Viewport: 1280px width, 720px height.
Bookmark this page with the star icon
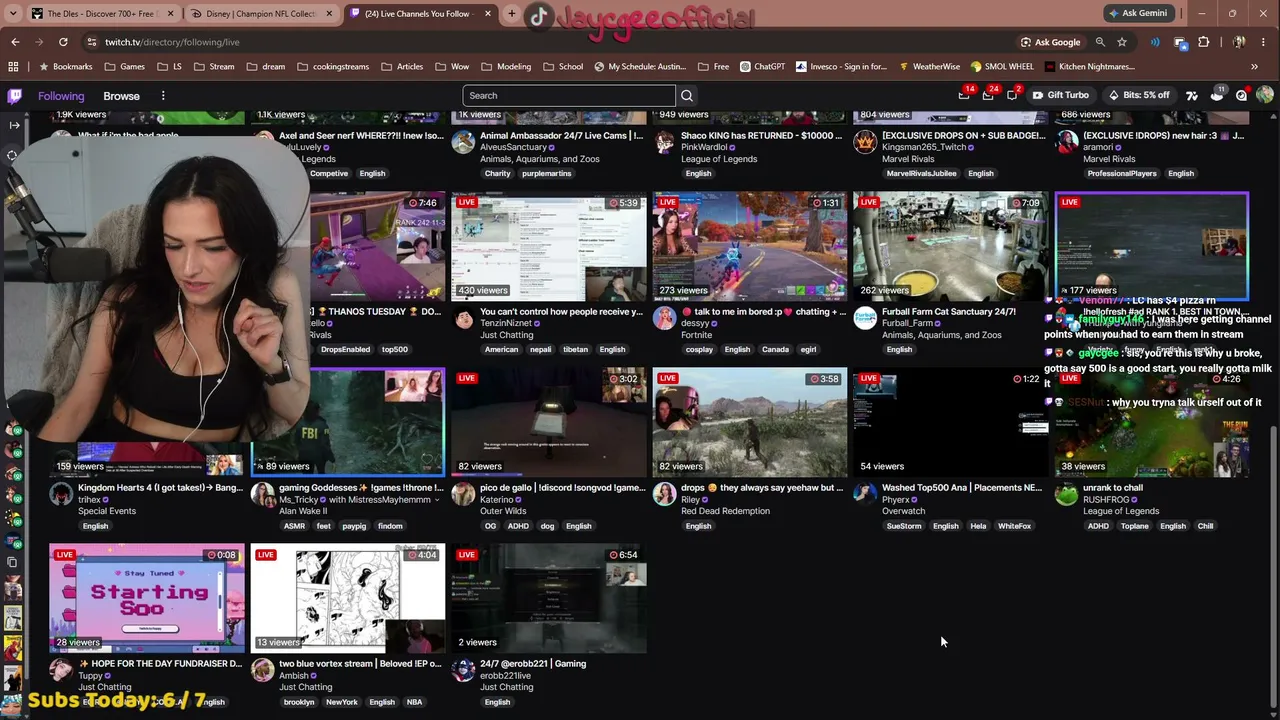click(x=1122, y=42)
